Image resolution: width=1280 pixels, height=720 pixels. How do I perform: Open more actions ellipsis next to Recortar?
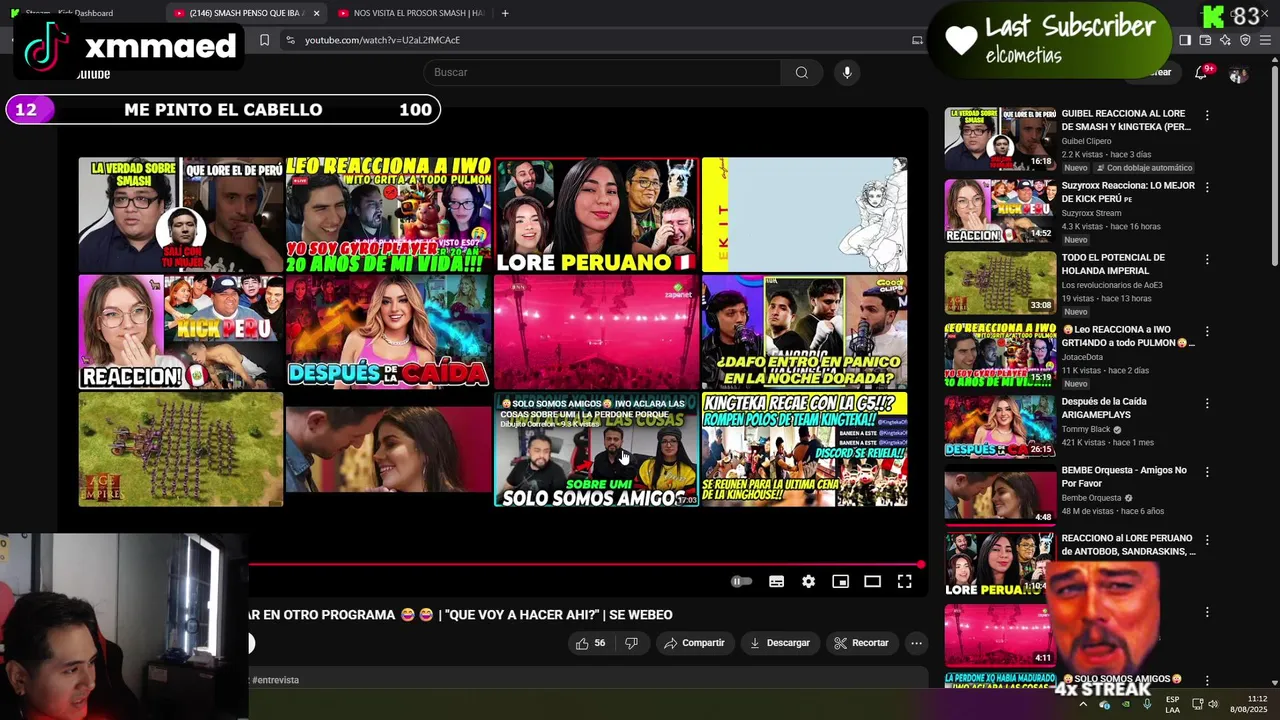916,643
